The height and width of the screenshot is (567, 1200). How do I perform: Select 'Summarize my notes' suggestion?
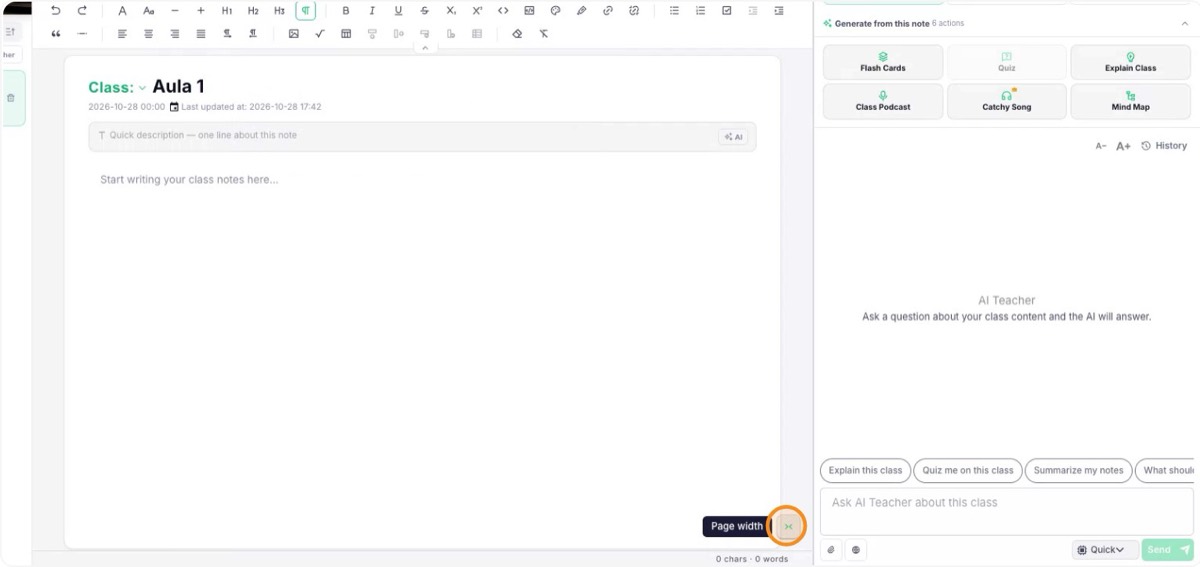point(1078,470)
